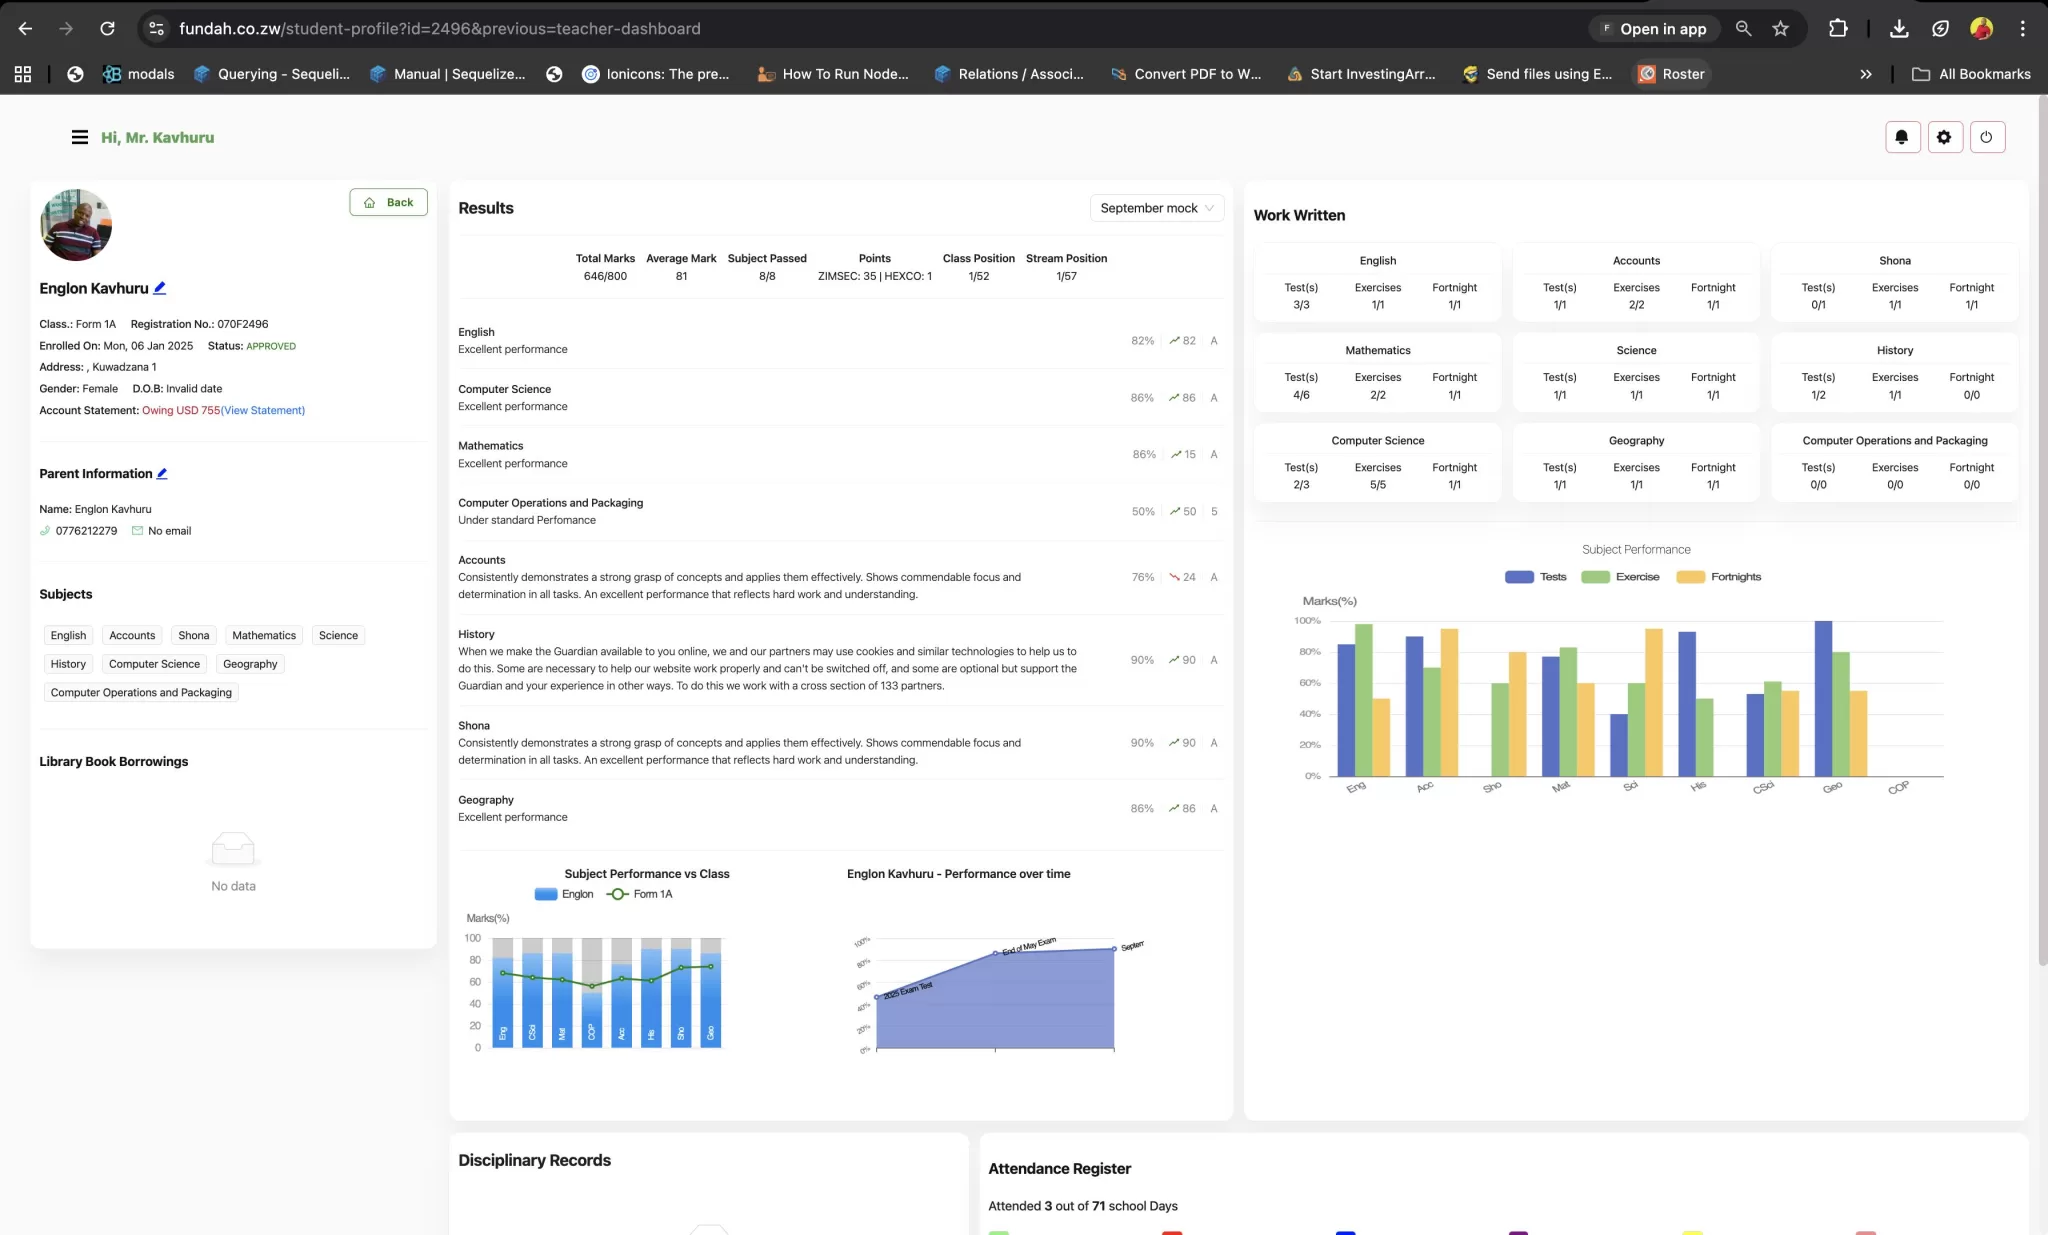Image resolution: width=2048 pixels, height=1235 pixels.
Task: Open browser extensions puzzle icon
Action: pyautogui.click(x=1838, y=29)
